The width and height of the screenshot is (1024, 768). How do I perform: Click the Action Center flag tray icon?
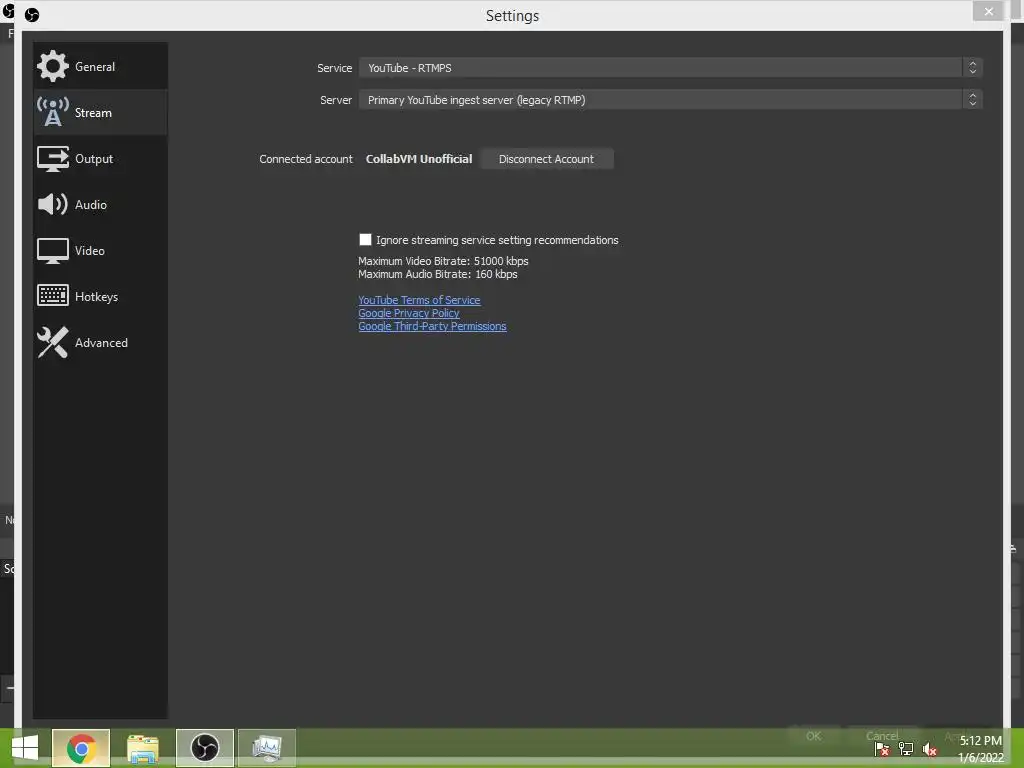click(x=882, y=749)
